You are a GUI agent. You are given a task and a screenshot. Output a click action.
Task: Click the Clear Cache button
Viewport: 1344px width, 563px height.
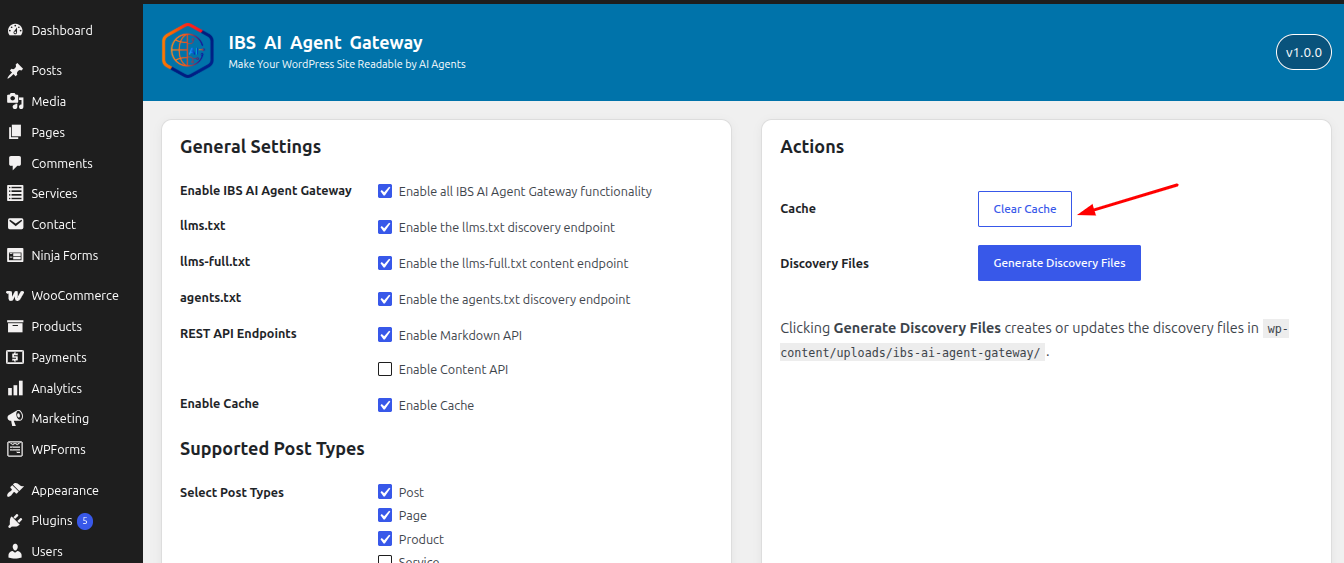[1025, 209]
